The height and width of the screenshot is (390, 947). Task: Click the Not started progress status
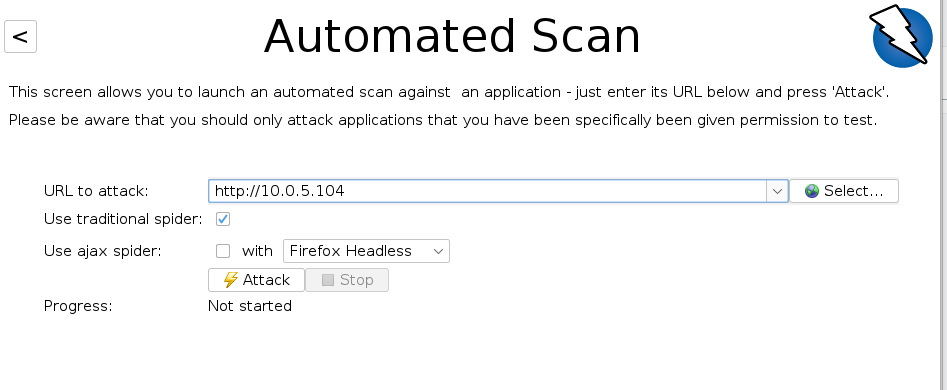(x=250, y=306)
